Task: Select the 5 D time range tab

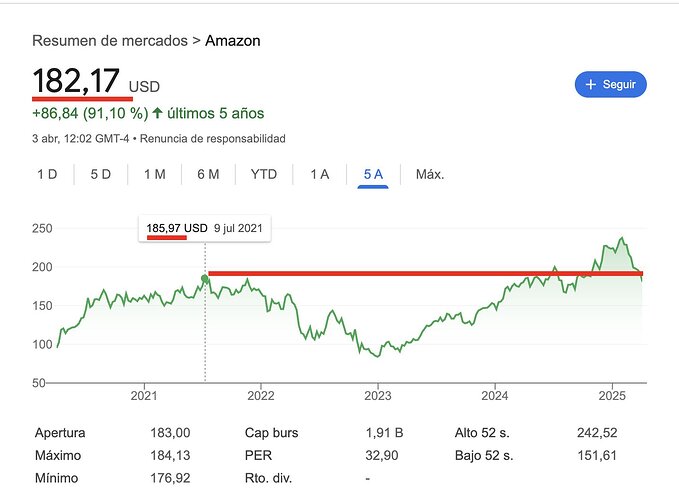Action: click(100, 174)
